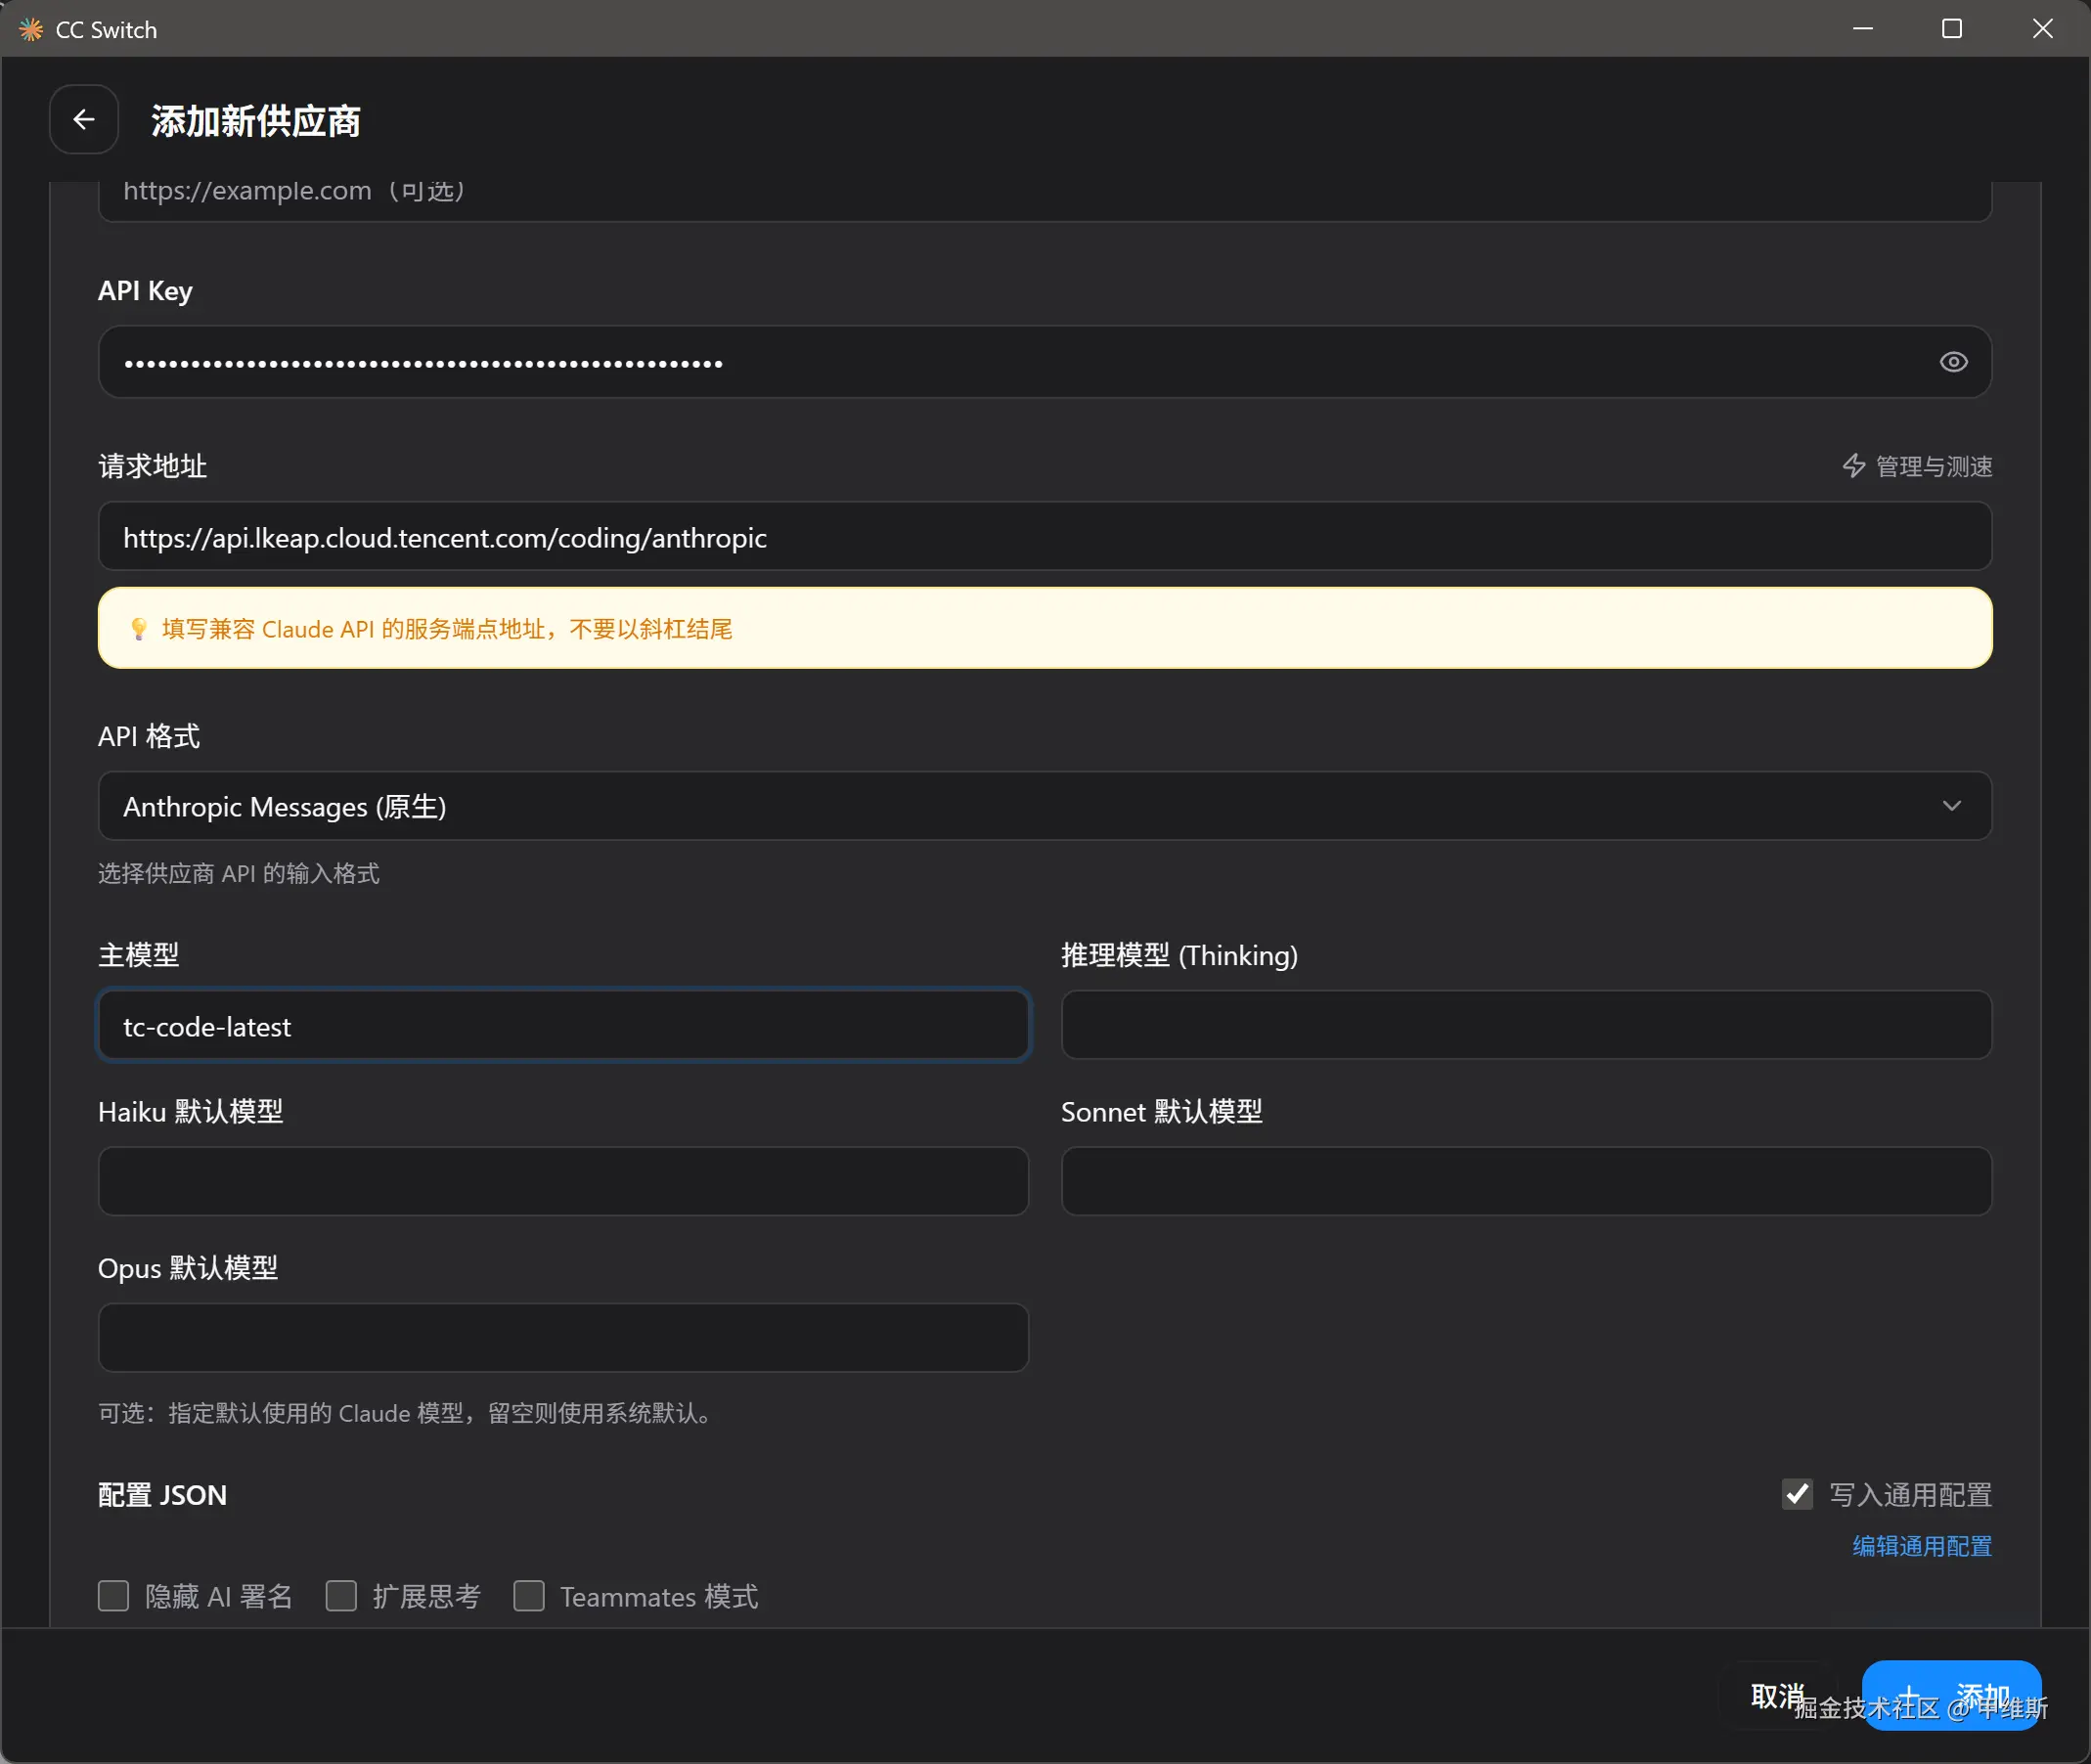Enable 隐藏 AI 署名 checkbox
The height and width of the screenshot is (1764, 2091).
point(114,1596)
